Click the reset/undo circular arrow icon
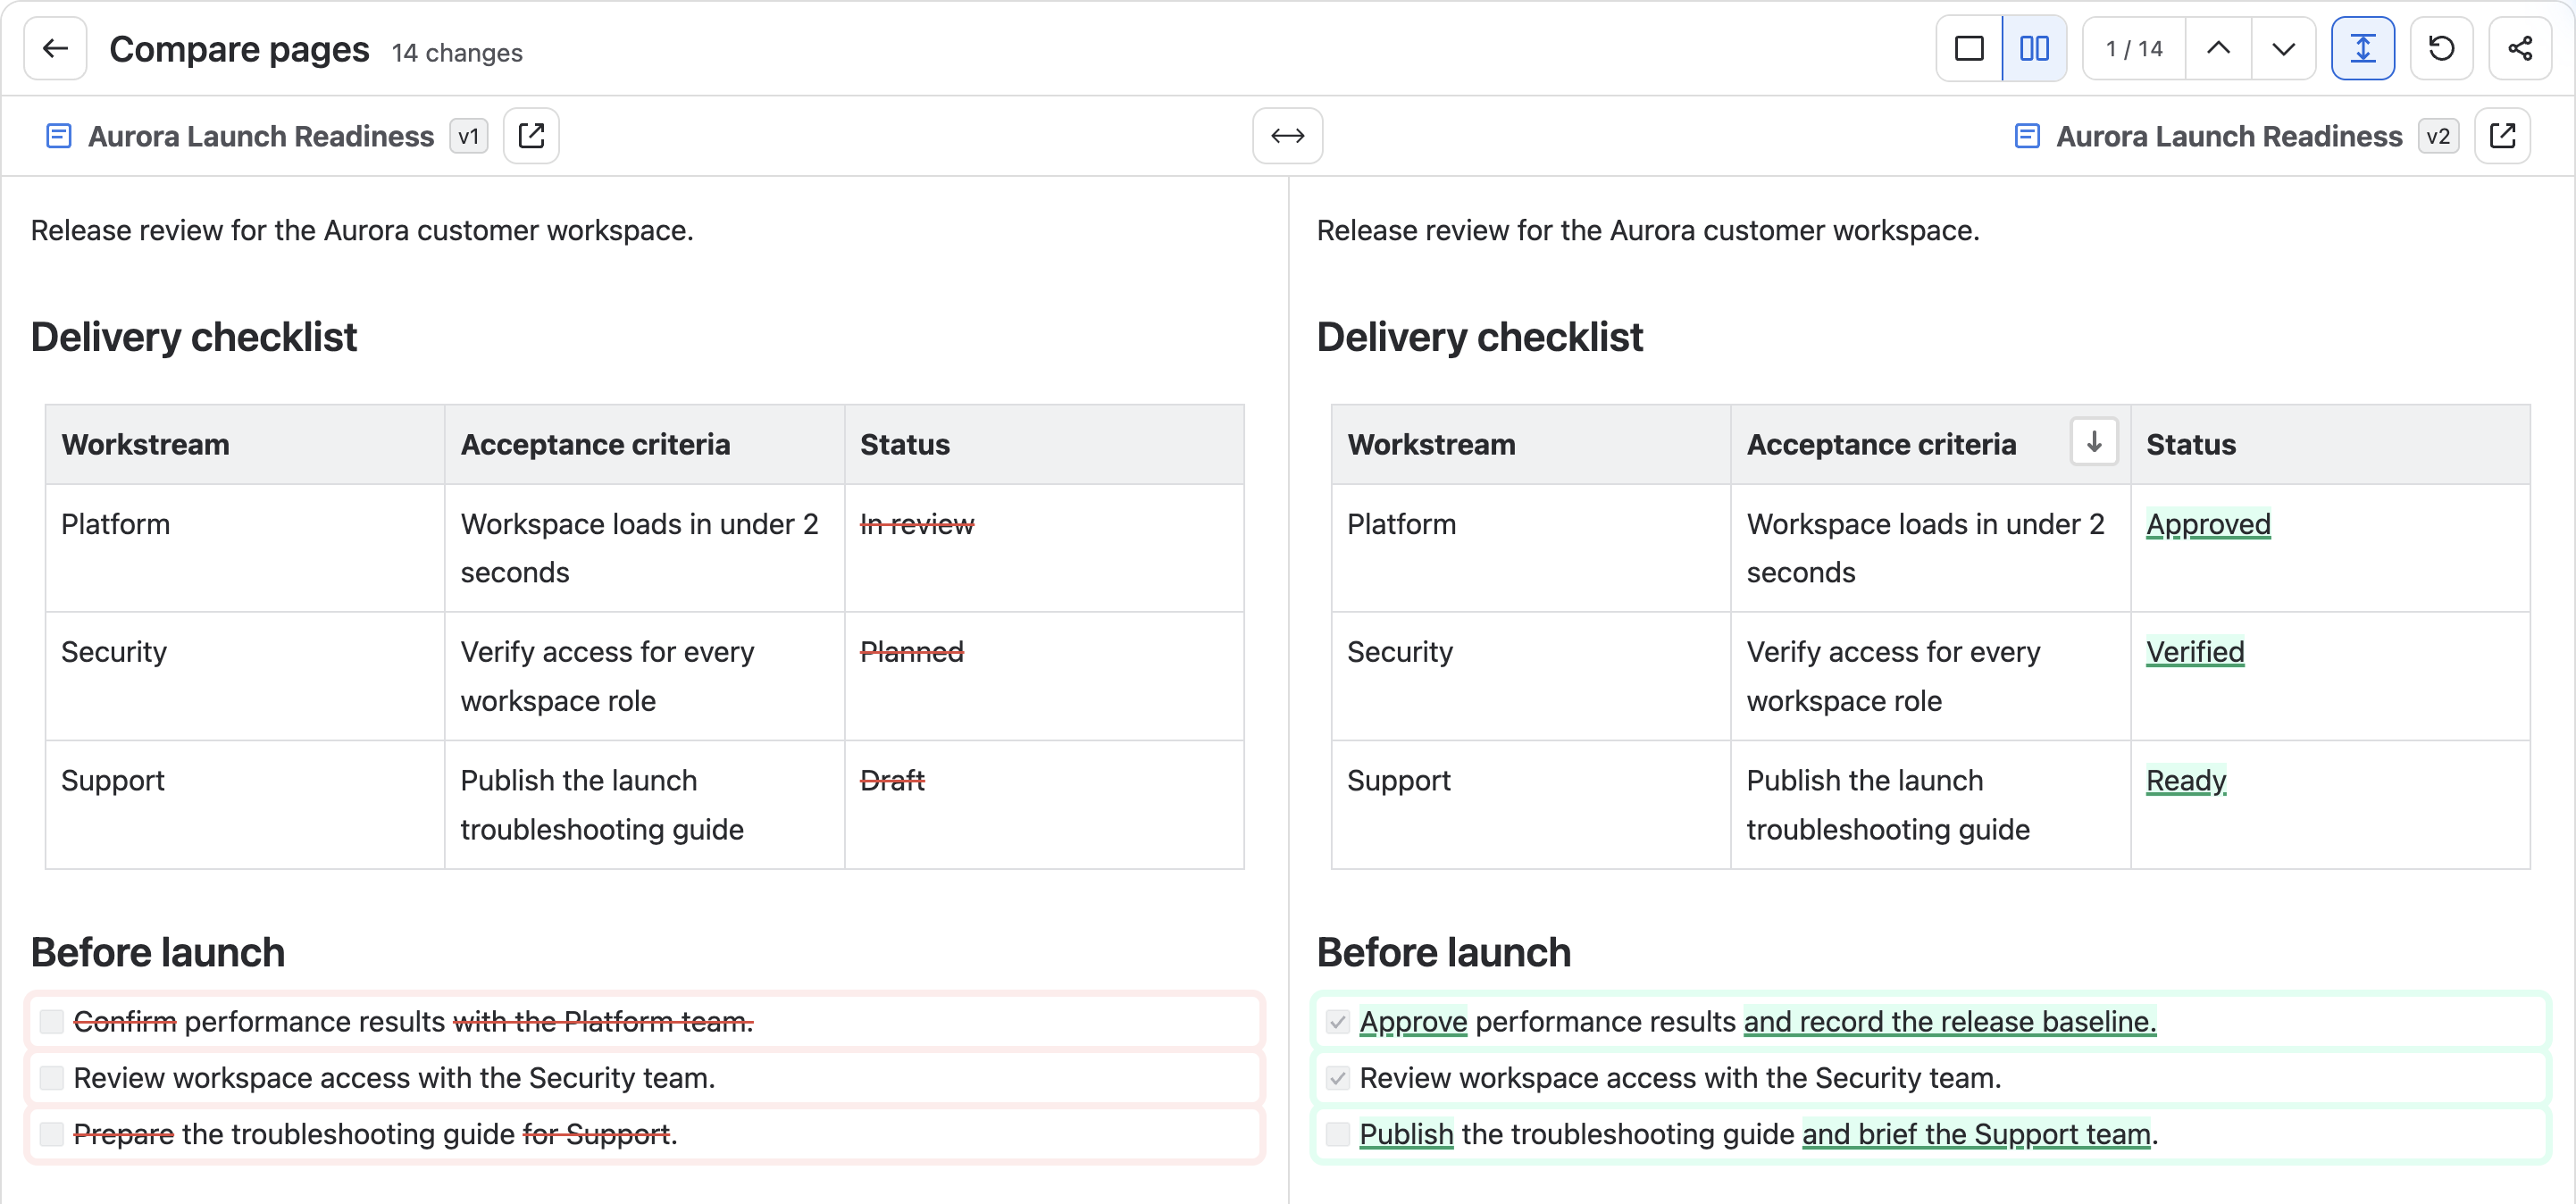Screen dimensions: 2576x1204 (x=2441, y=48)
